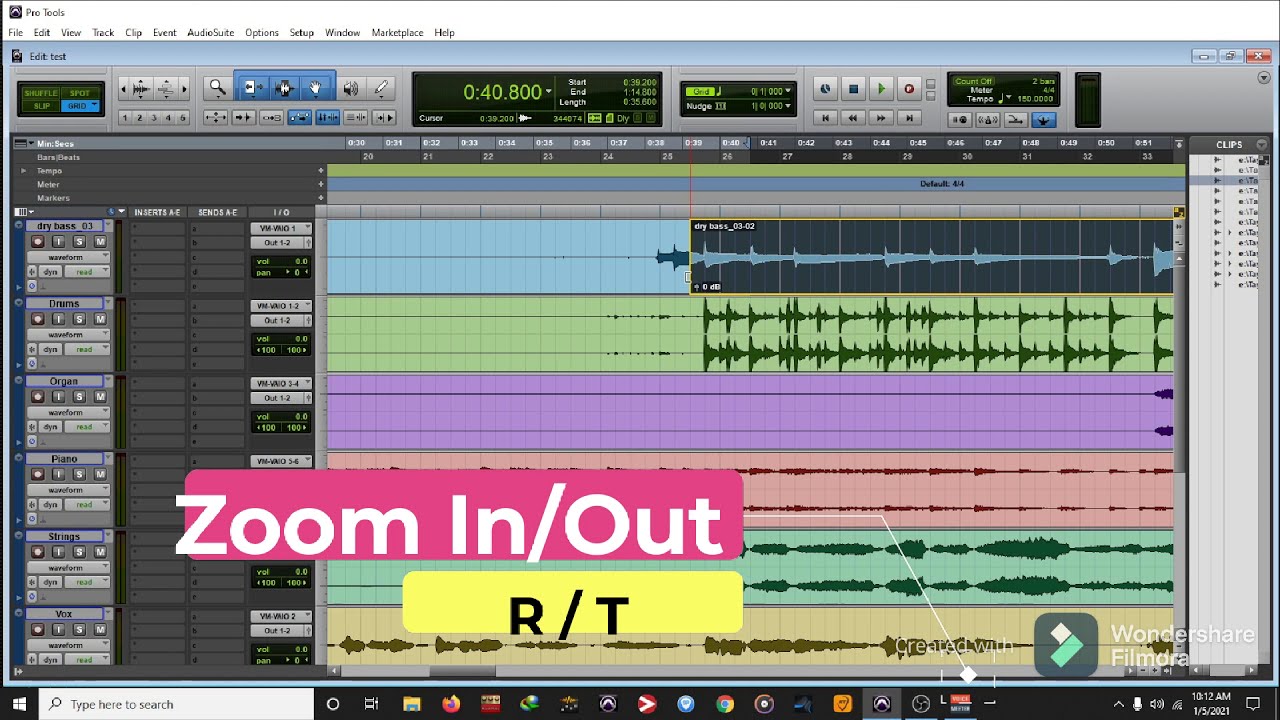Click the taskbar search box
1280x720 pixels.
point(177,704)
